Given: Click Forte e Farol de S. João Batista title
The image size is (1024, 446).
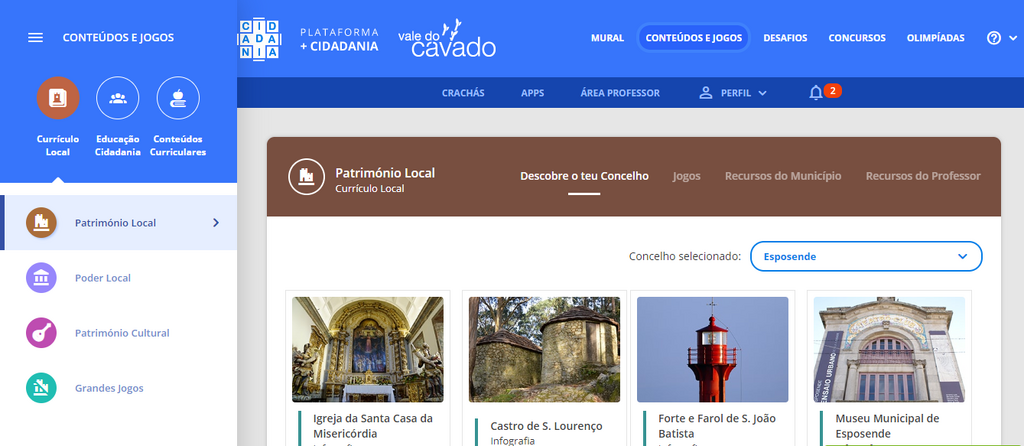Looking at the screenshot, I should click(717, 426).
